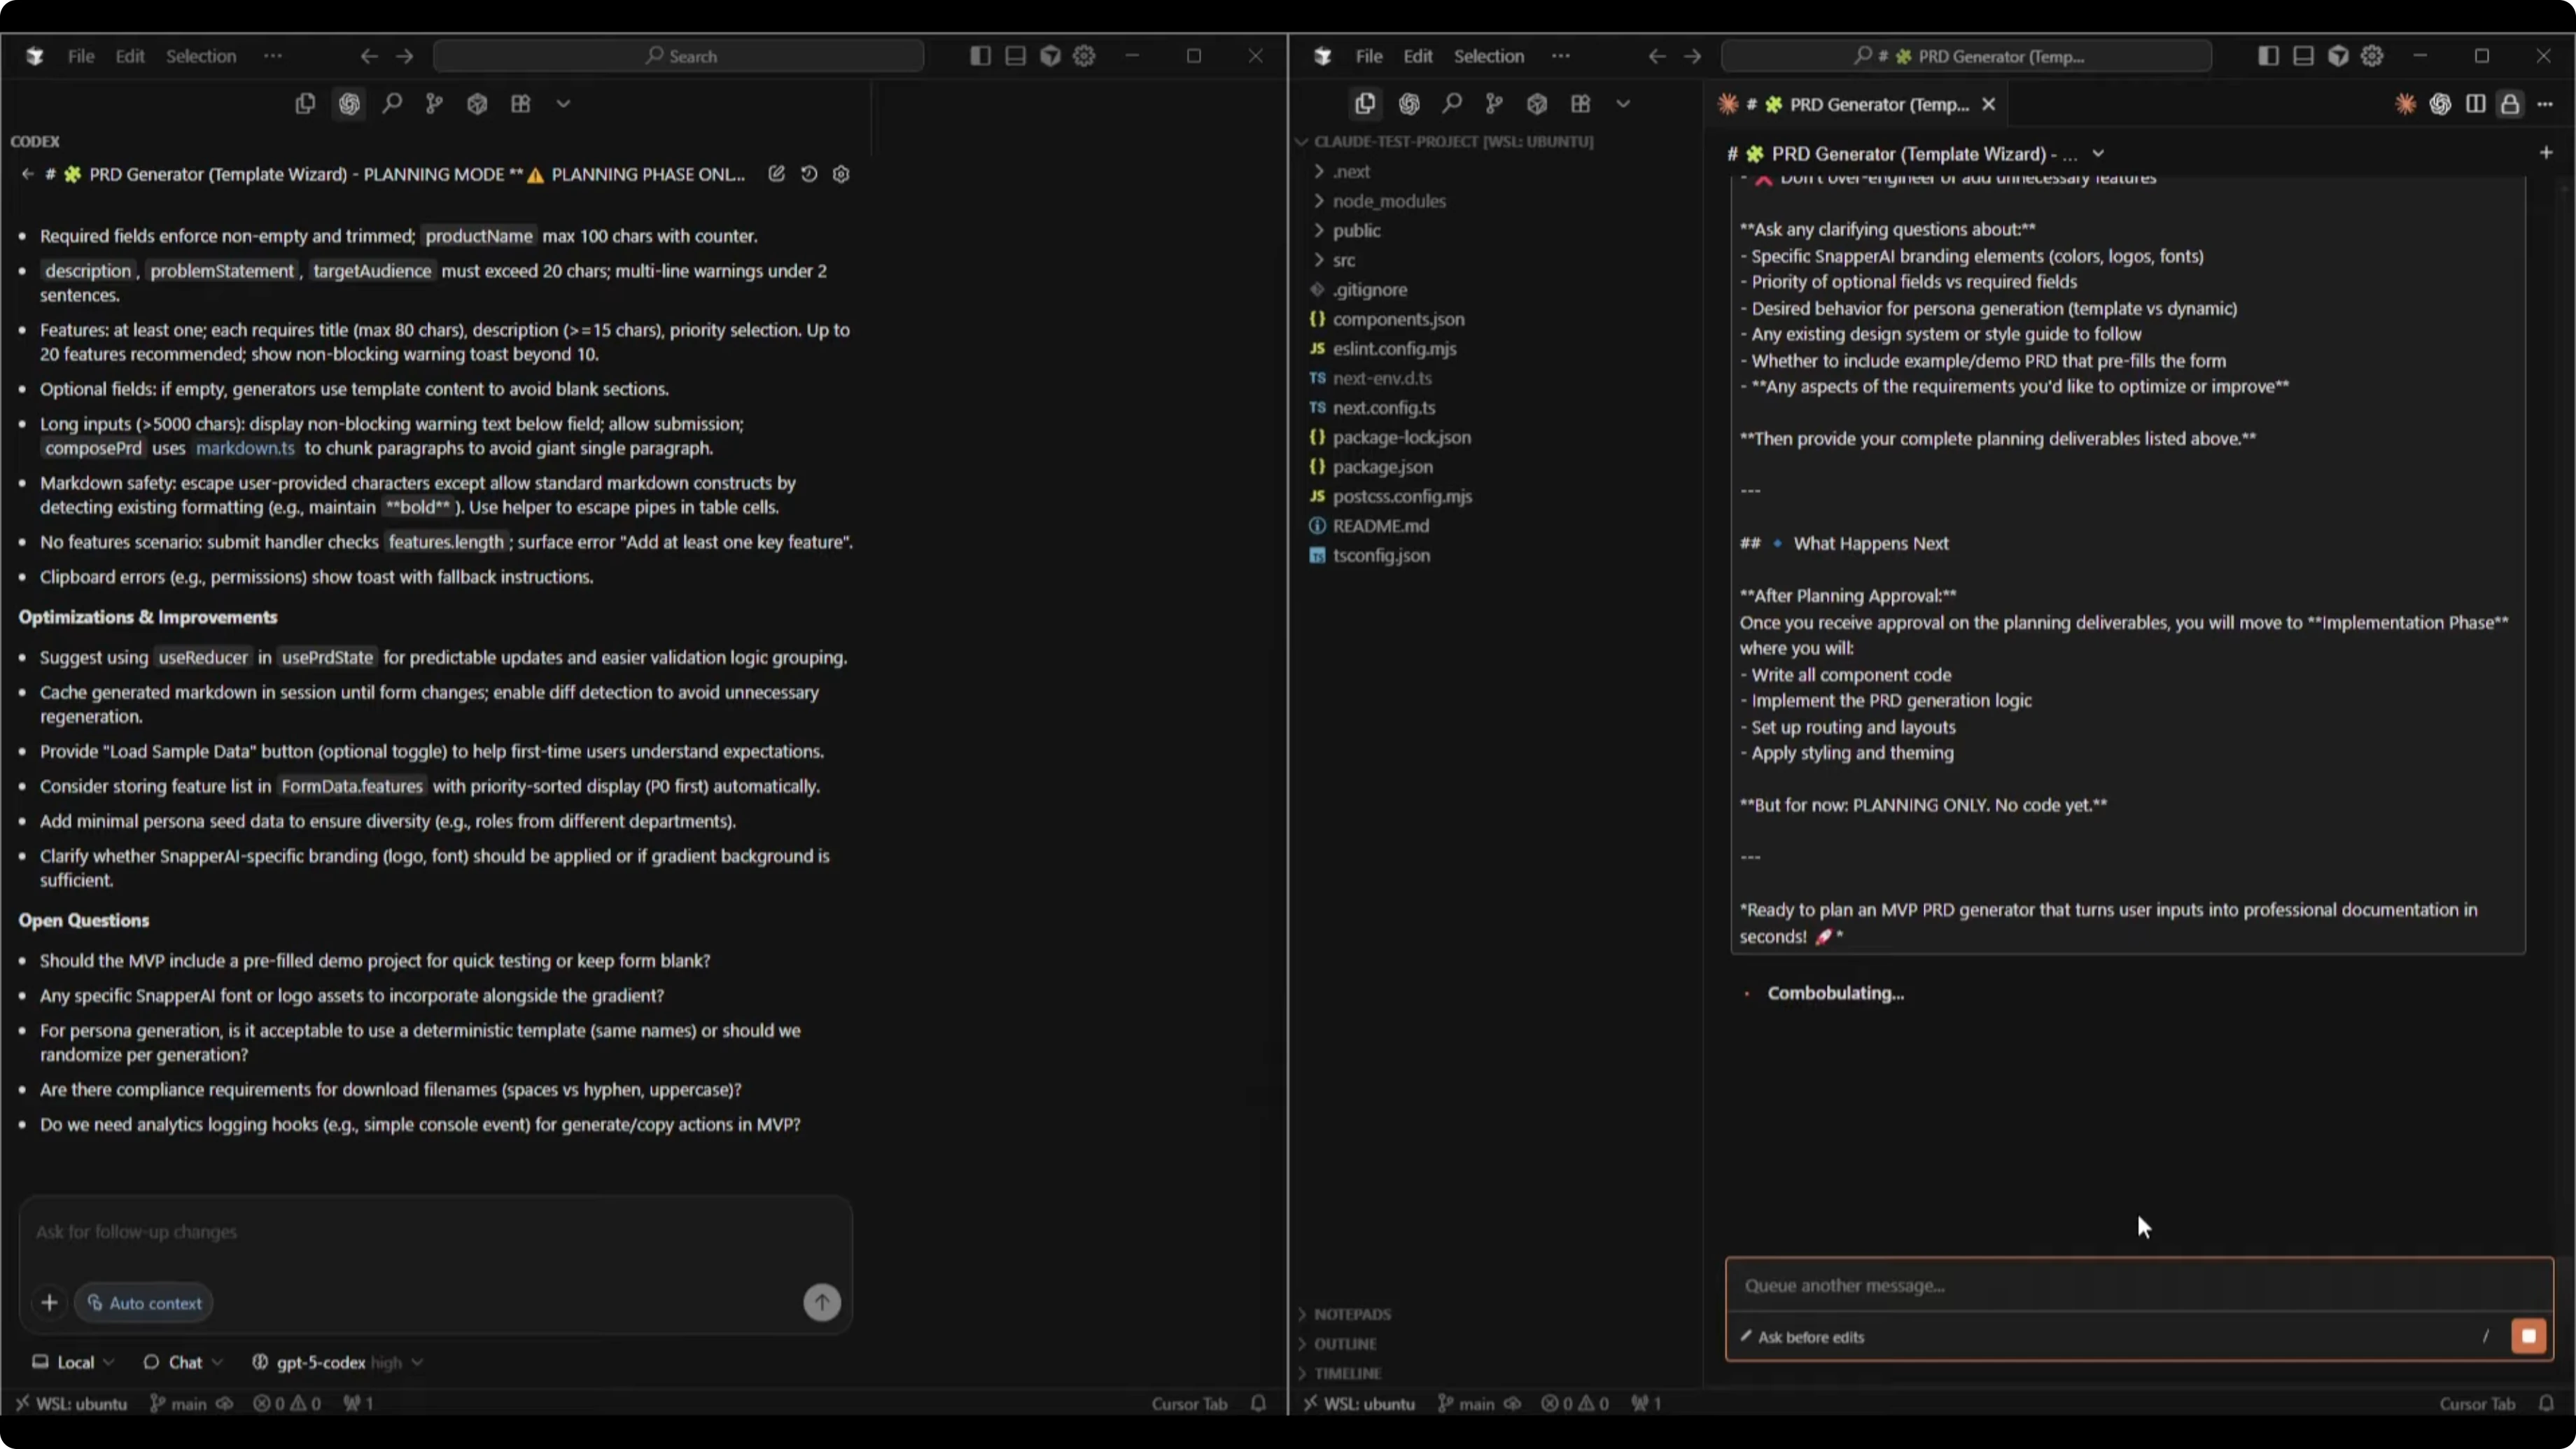The image size is (2576, 1449).
Task: Open chat history icon in Codex header
Action: click(x=809, y=174)
